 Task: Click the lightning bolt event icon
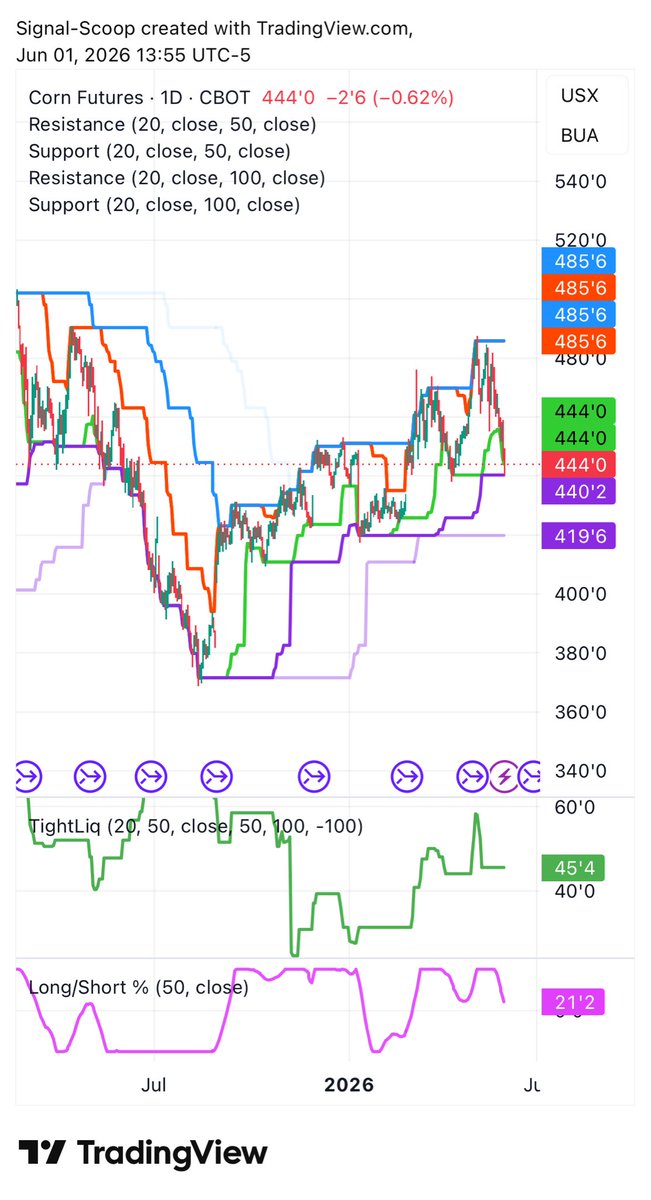(503, 774)
